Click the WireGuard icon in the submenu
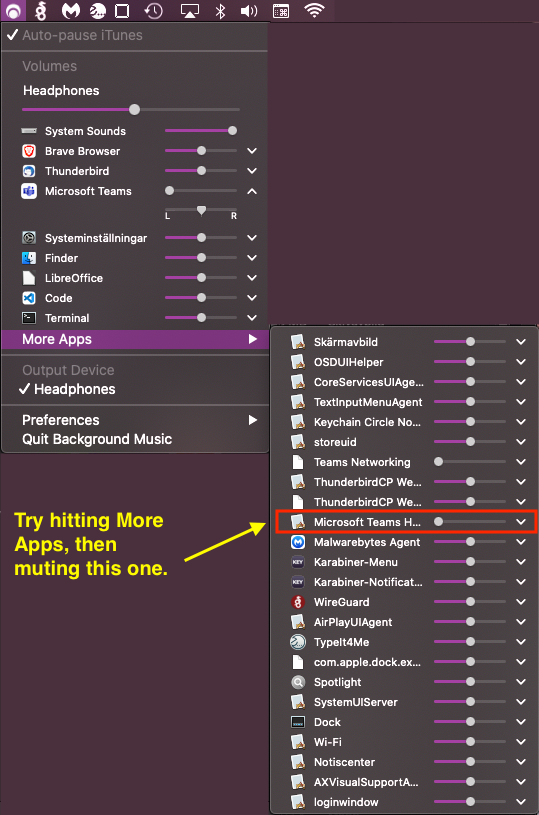Image resolution: width=539 pixels, height=815 pixels. (x=298, y=602)
